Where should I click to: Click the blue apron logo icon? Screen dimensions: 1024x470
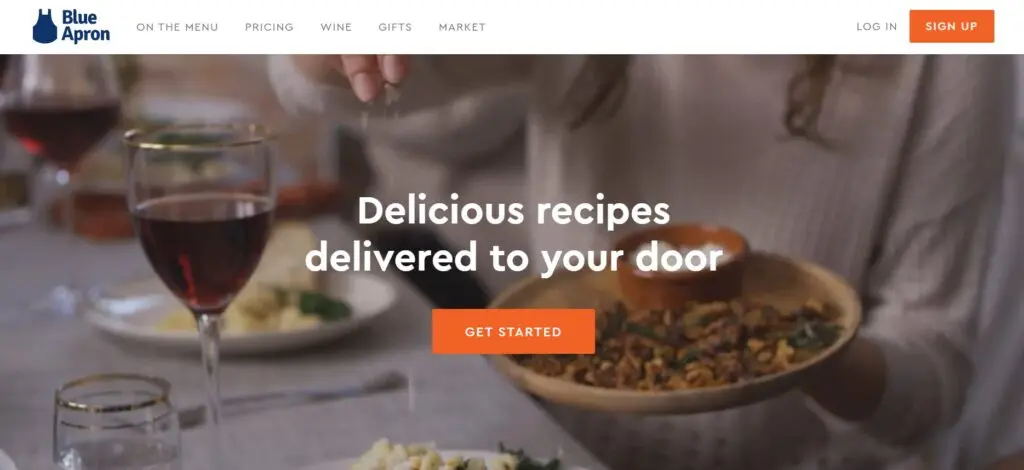[x=45, y=27]
